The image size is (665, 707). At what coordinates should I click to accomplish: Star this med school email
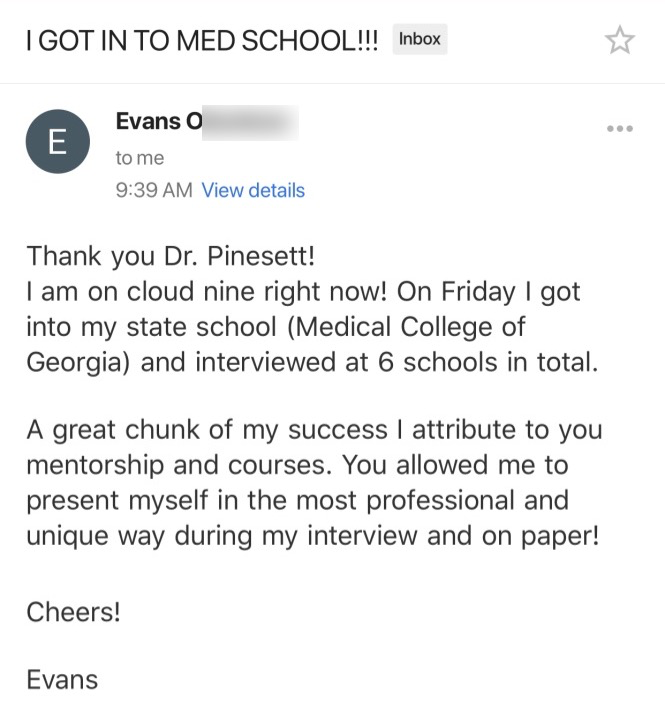click(620, 40)
